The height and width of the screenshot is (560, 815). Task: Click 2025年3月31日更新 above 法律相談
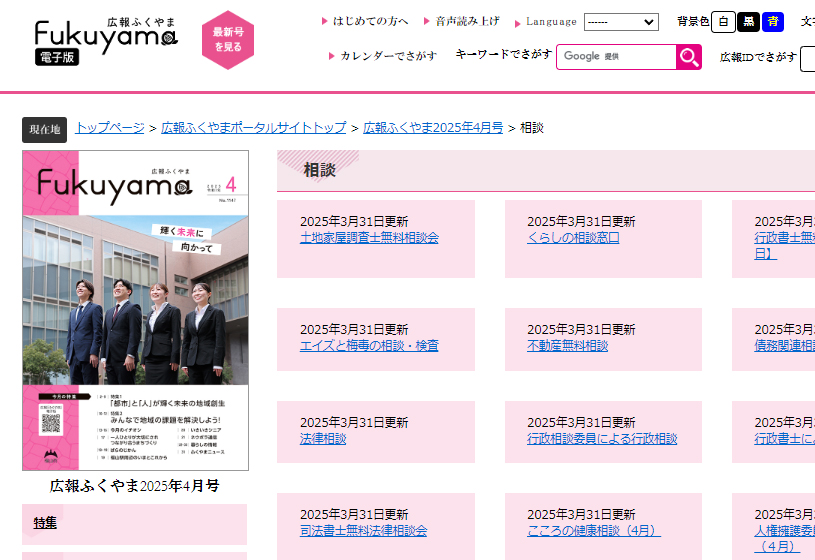point(354,423)
